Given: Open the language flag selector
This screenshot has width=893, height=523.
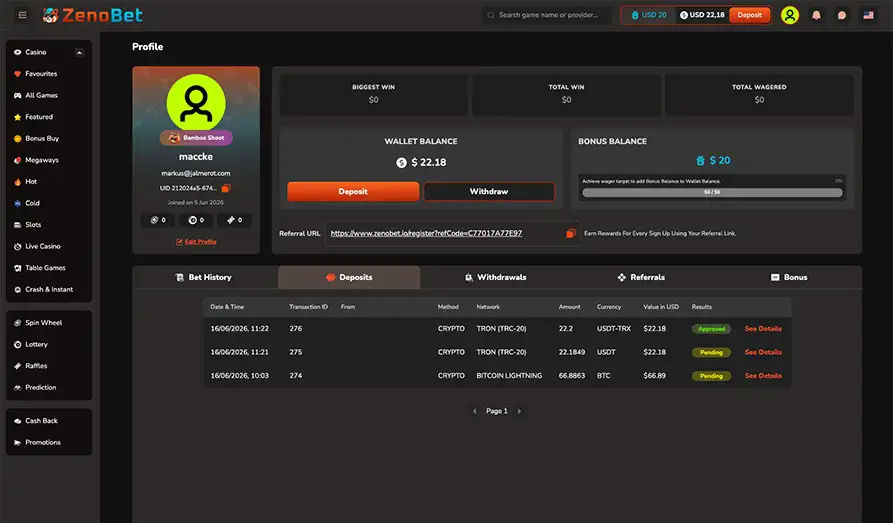Looking at the screenshot, I should (x=868, y=15).
